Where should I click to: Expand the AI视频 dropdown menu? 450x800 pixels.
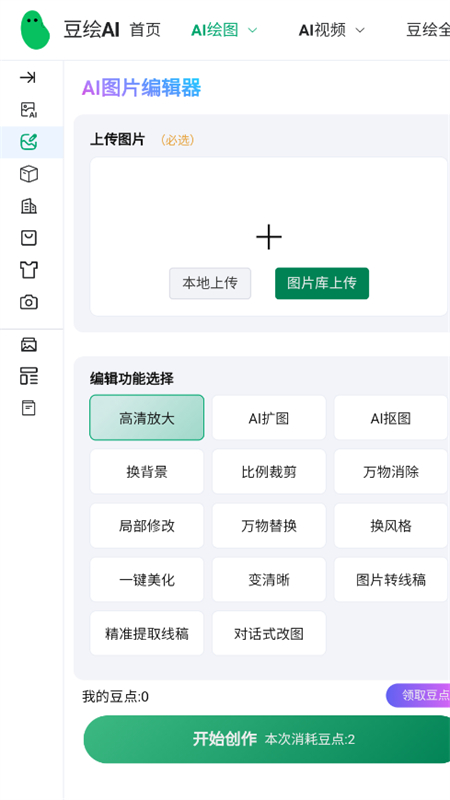[332, 30]
